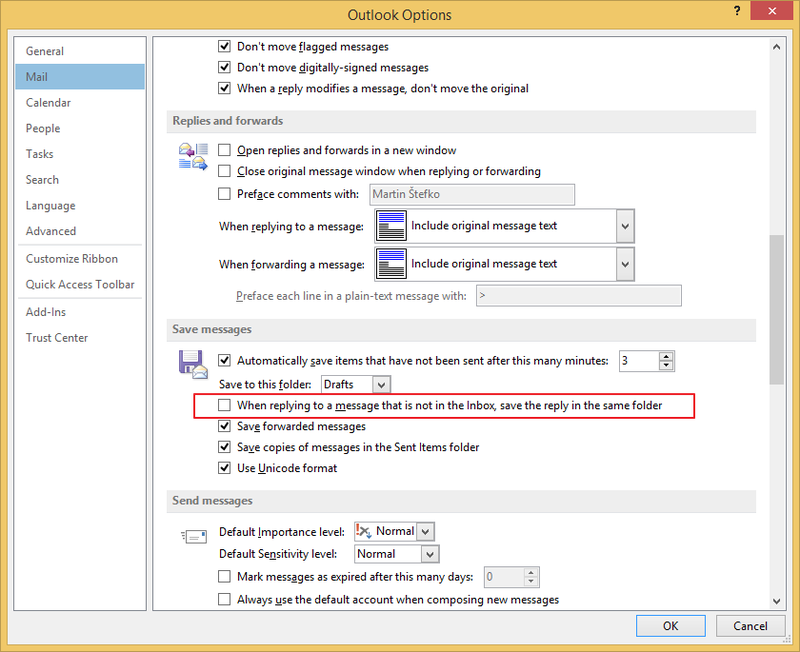Open the People options category
Screen dimensions: 800x652
80,128
